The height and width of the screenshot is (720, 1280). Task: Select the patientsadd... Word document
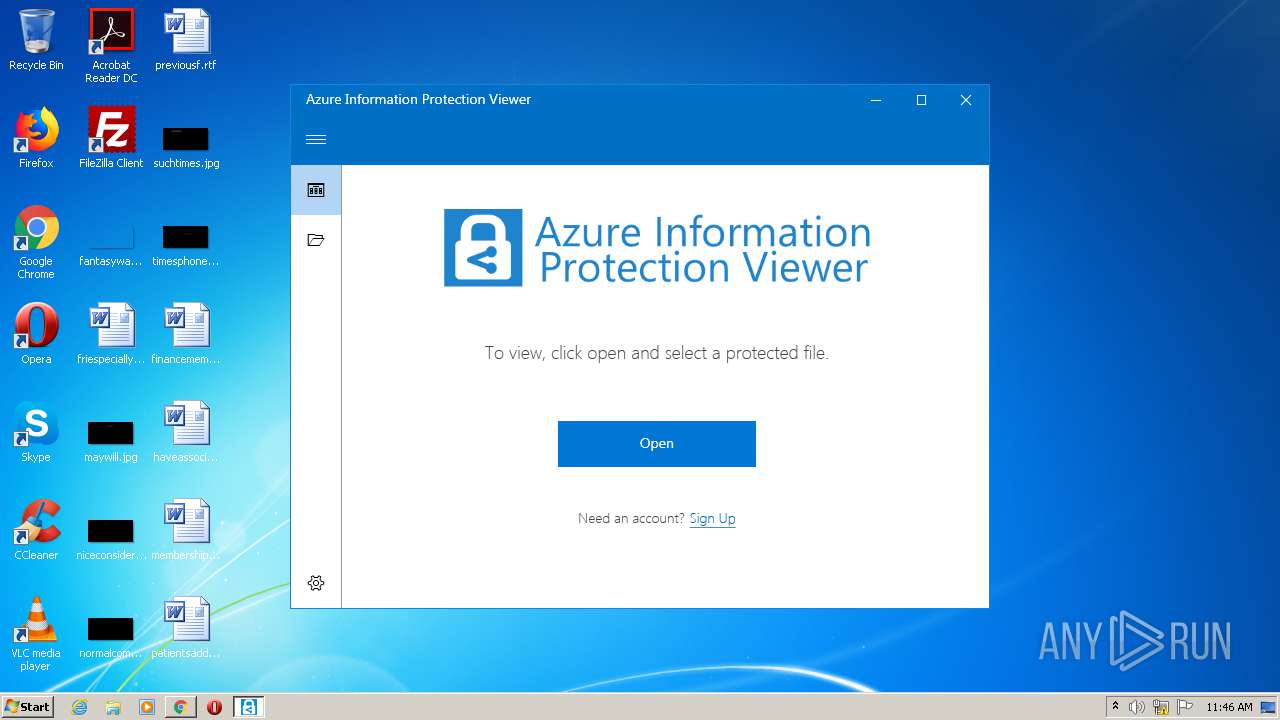[186, 629]
